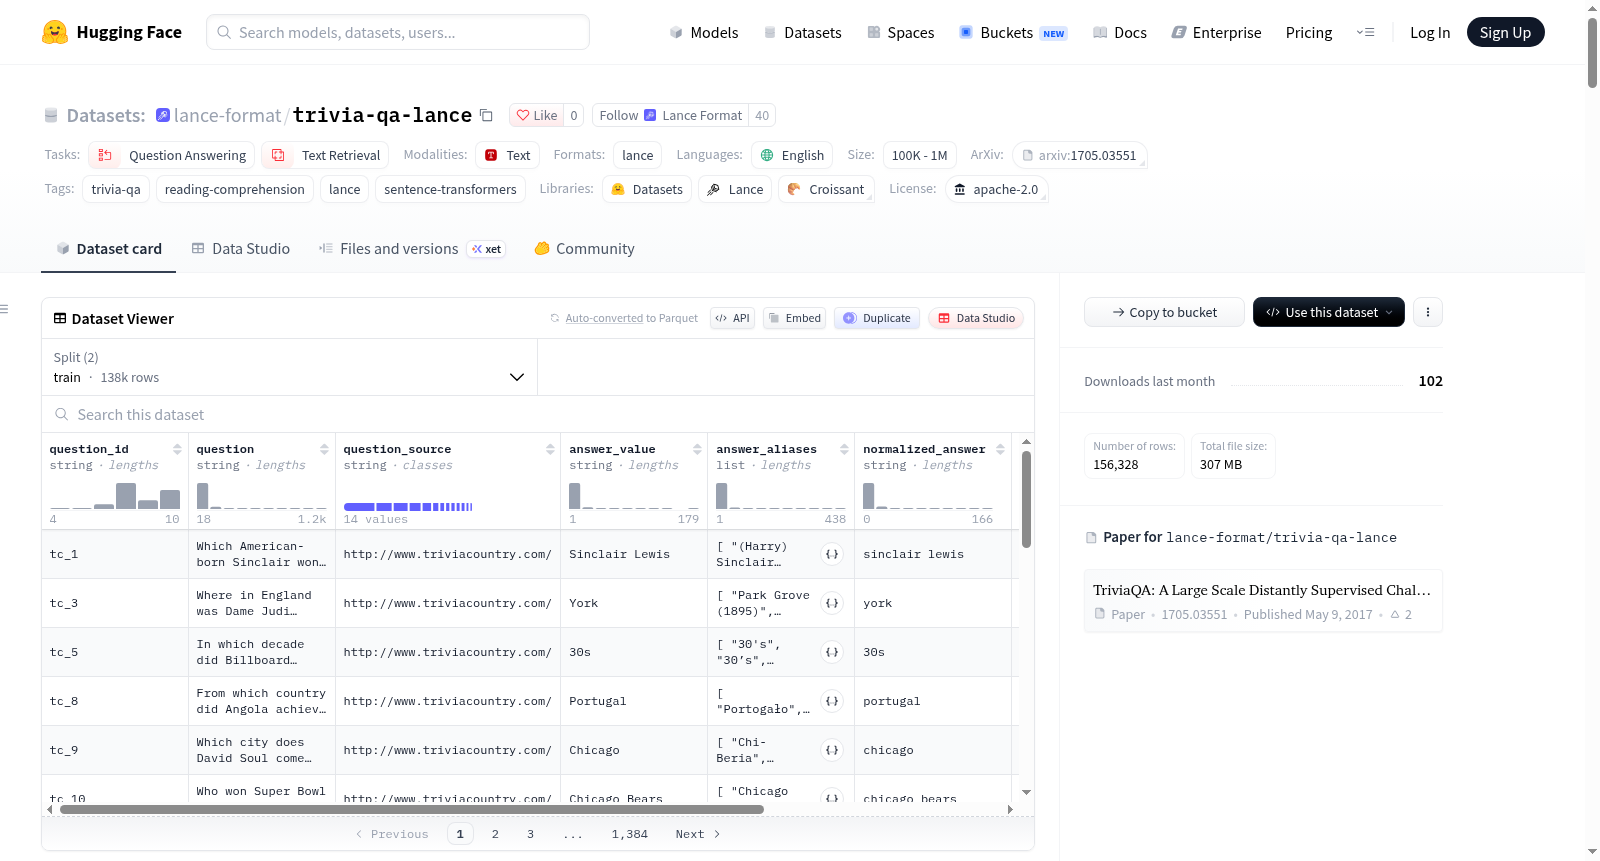
Task: Expand answer_aliases cell for row tc_9
Action: click(x=832, y=750)
